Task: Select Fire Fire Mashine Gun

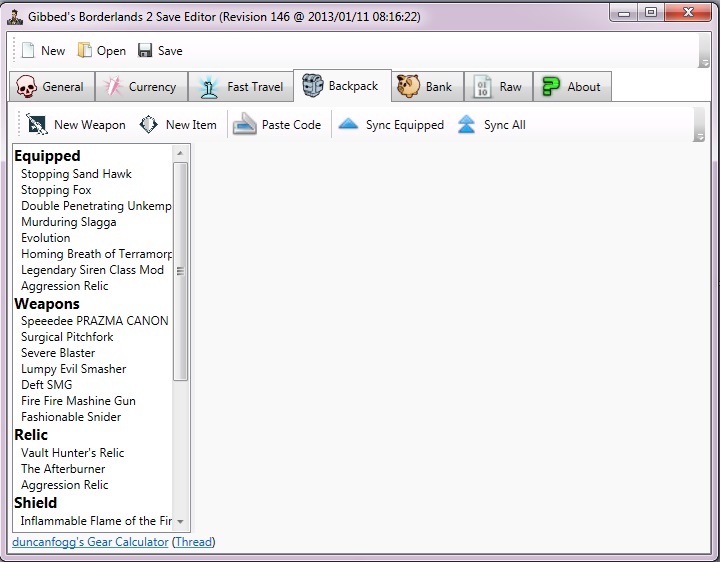Action: pos(78,401)
